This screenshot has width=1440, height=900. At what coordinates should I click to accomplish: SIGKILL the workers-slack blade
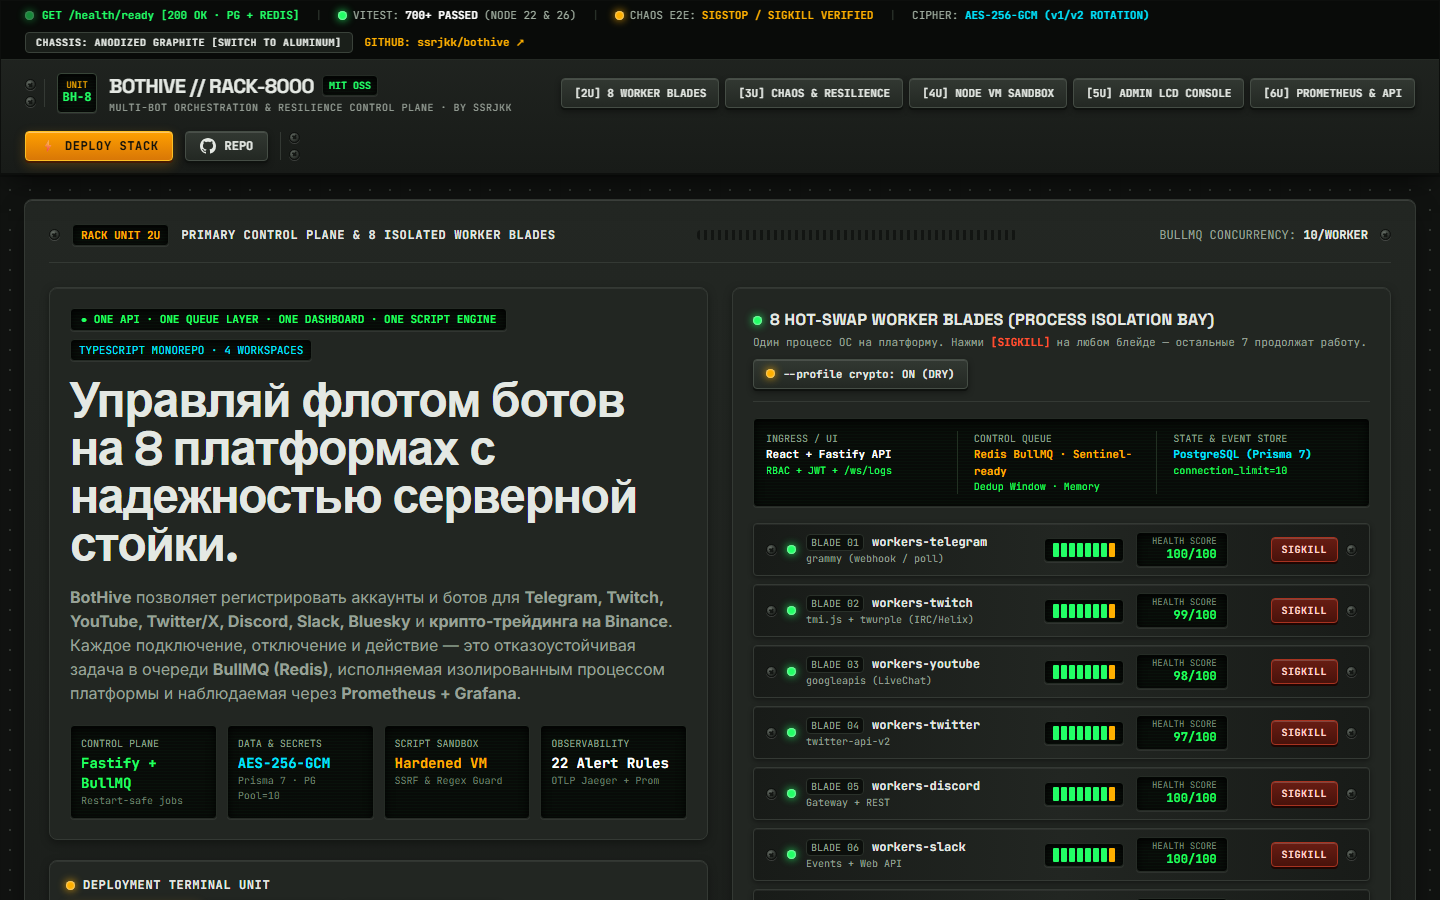pos(1304,855)
